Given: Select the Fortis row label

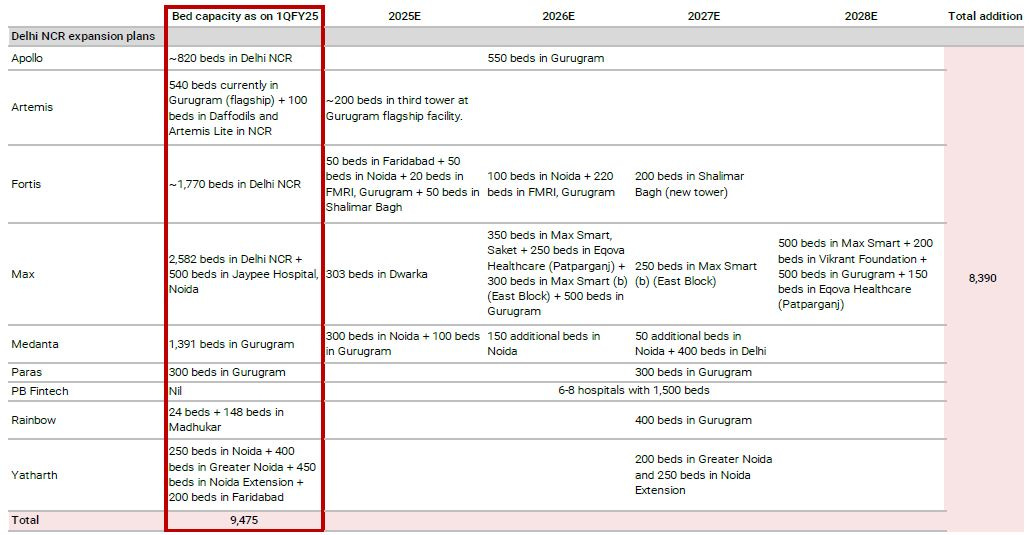Looking at the screenshot, I should click(x=26, y=184).
